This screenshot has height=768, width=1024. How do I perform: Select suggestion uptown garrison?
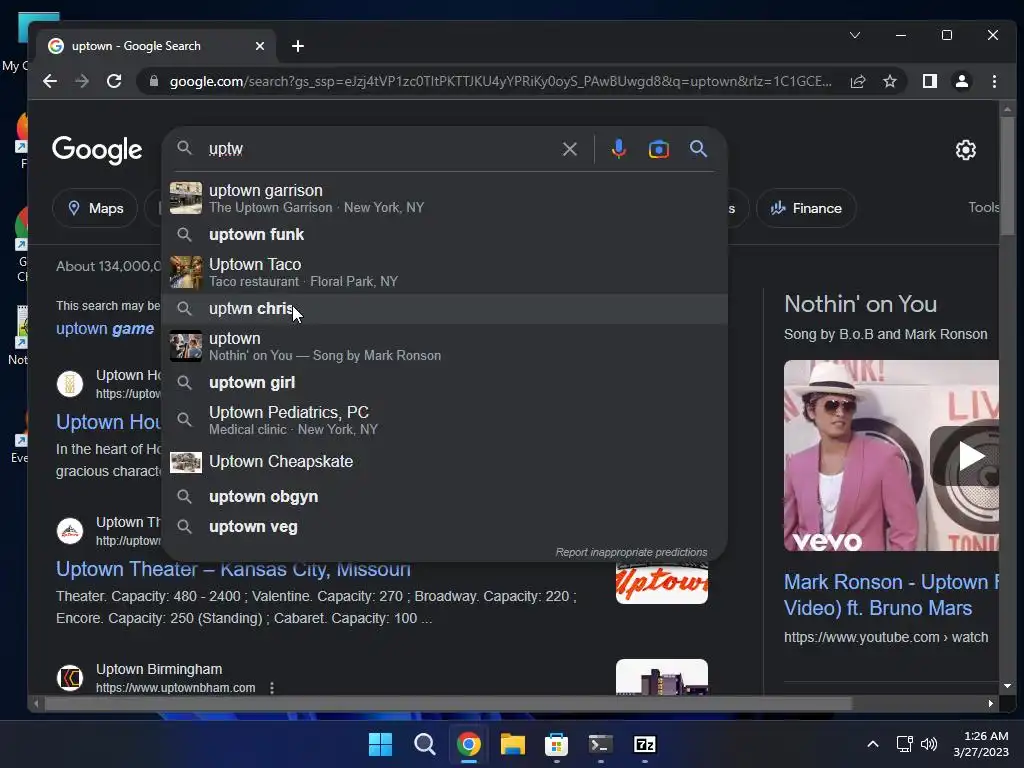pos(445,198)
